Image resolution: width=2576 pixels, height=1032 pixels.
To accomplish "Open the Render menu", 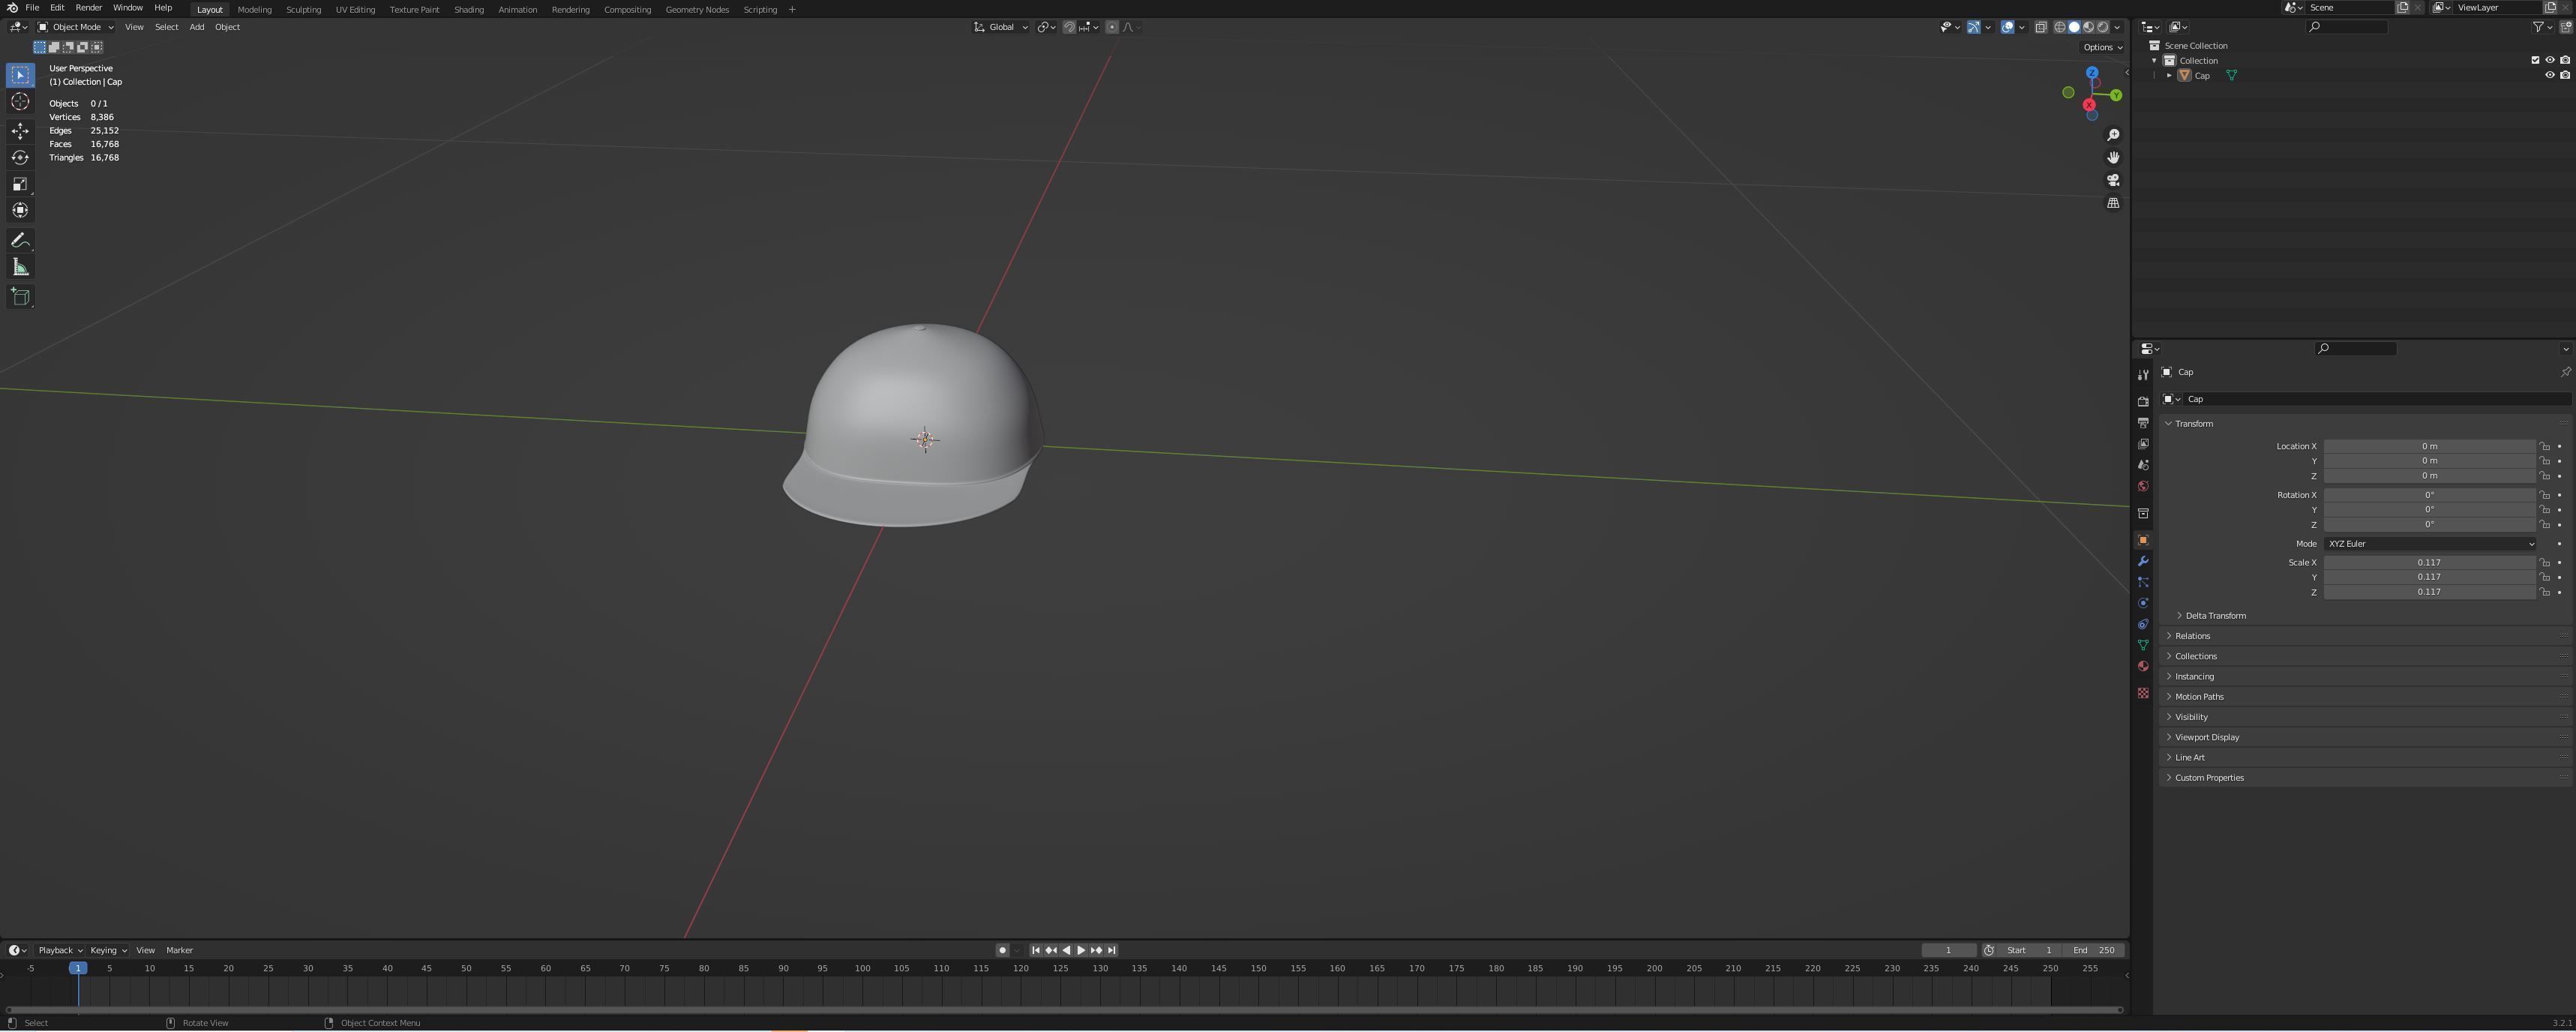I will 88,8.
